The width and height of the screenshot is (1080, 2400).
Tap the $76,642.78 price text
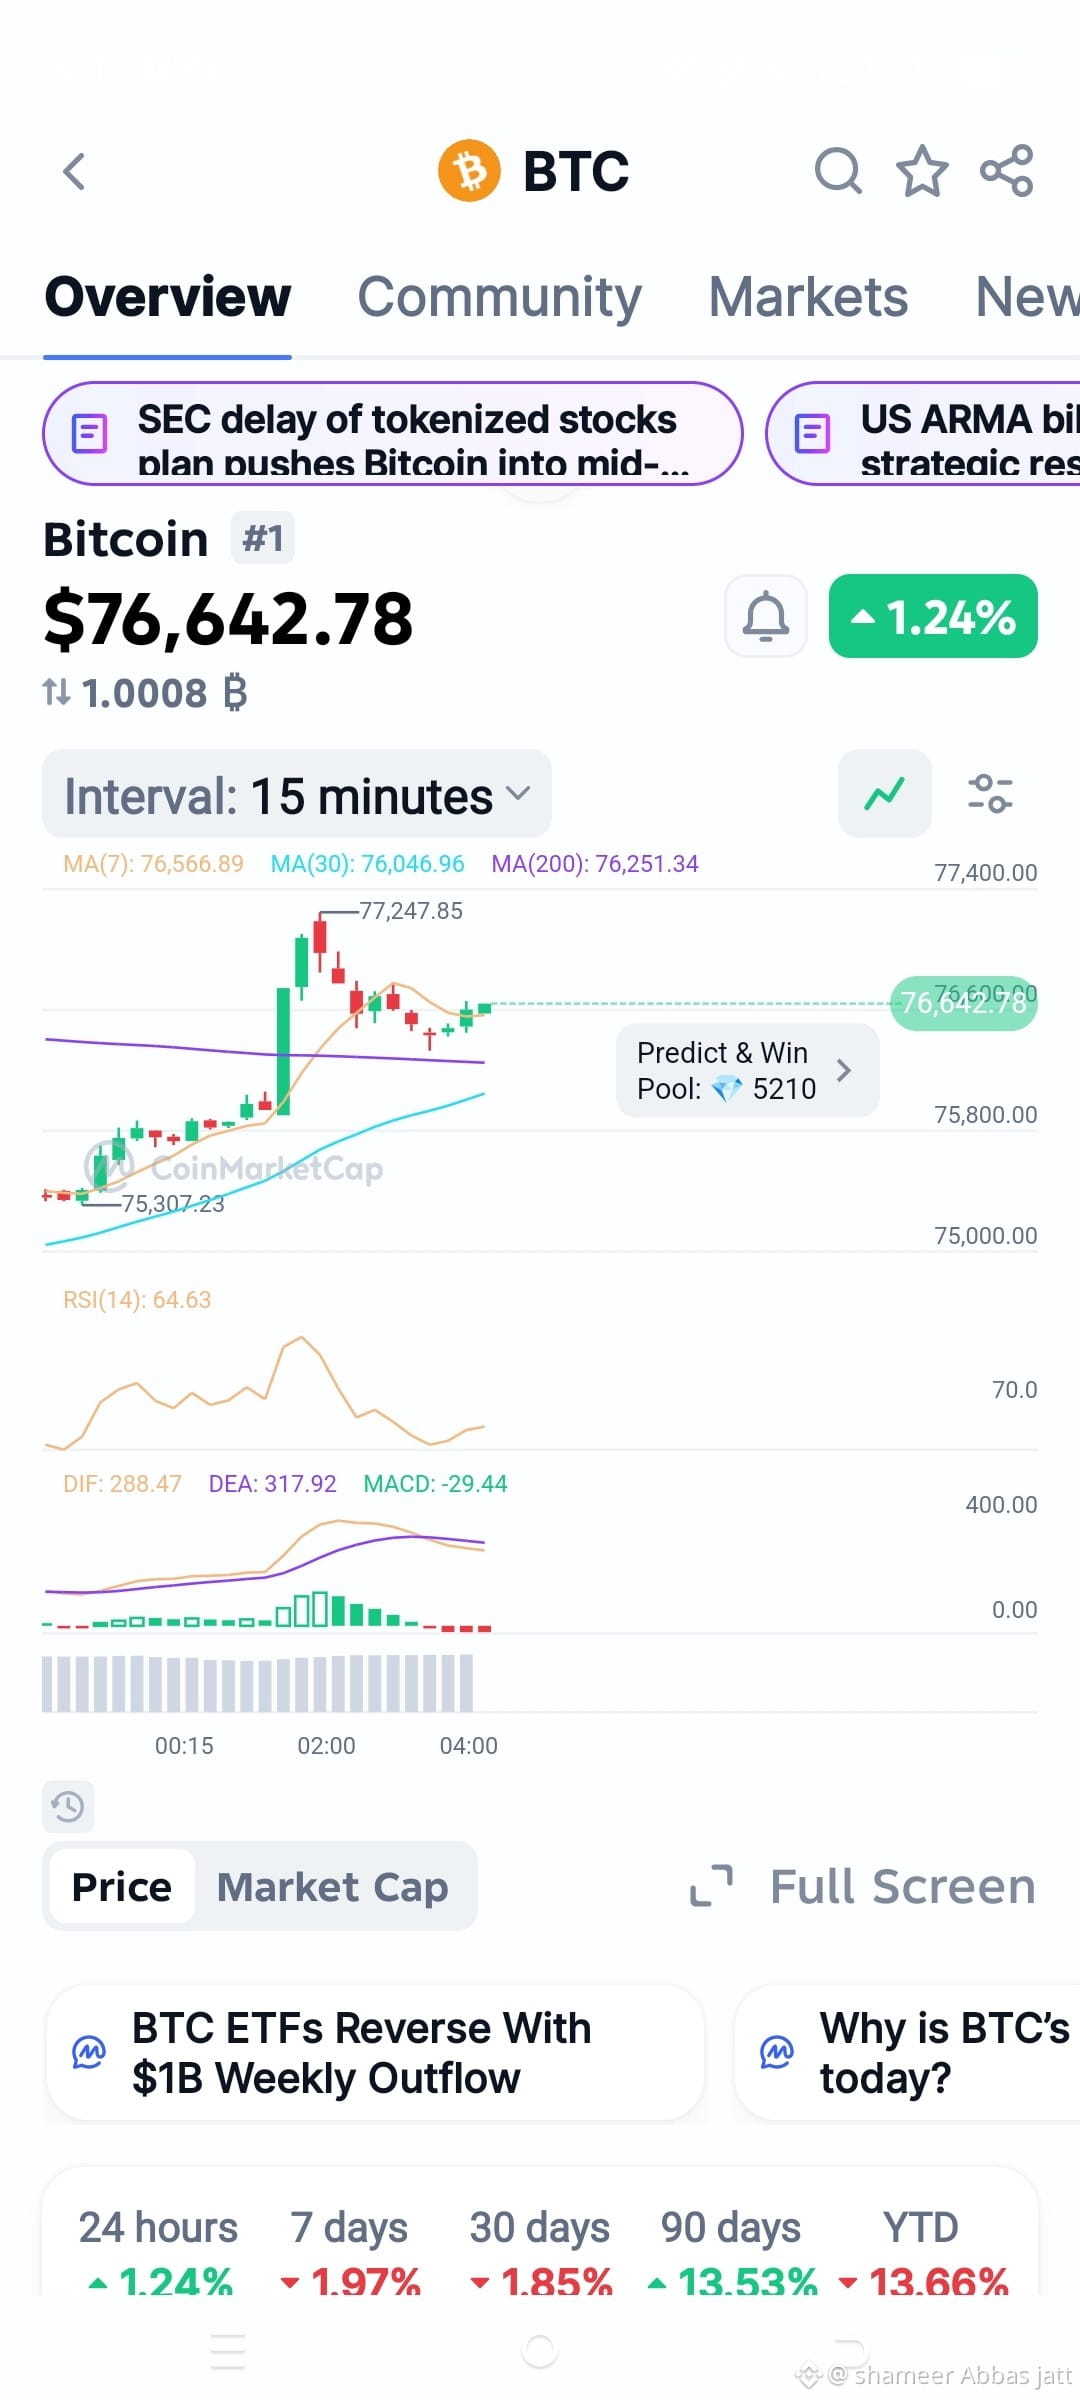point(228,618)
